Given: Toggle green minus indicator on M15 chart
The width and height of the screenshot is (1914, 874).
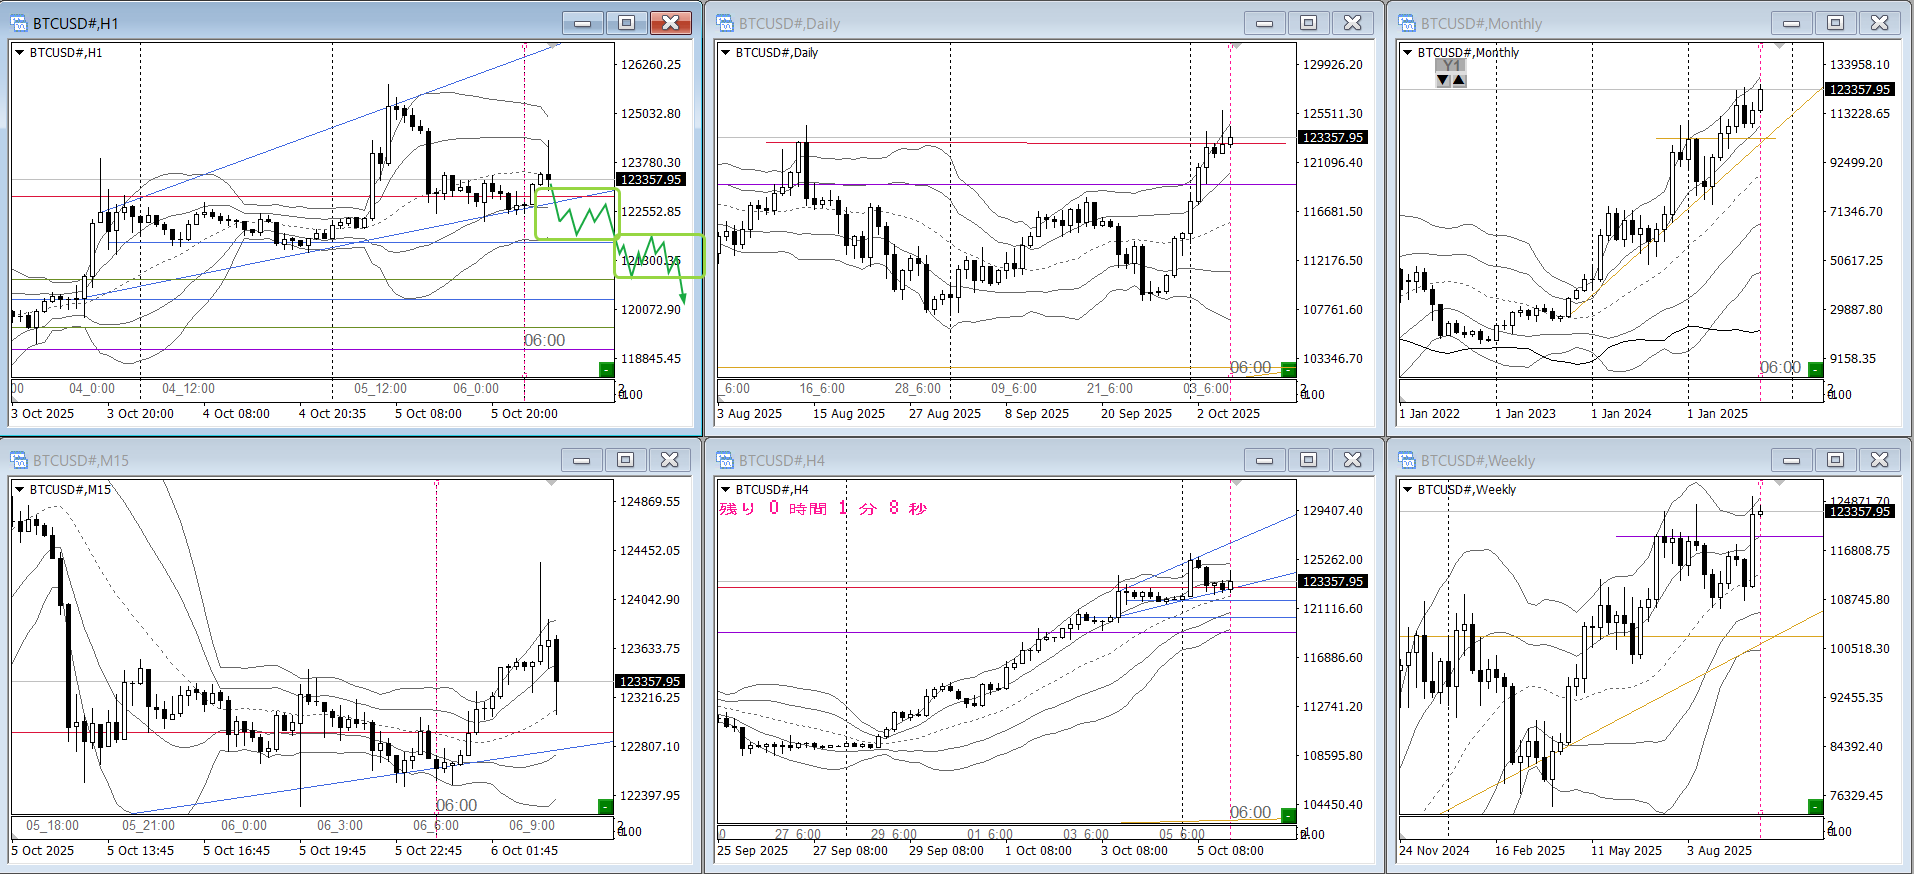Looking at the screenshot, I should pyautogui.click(x=605, y=807).
